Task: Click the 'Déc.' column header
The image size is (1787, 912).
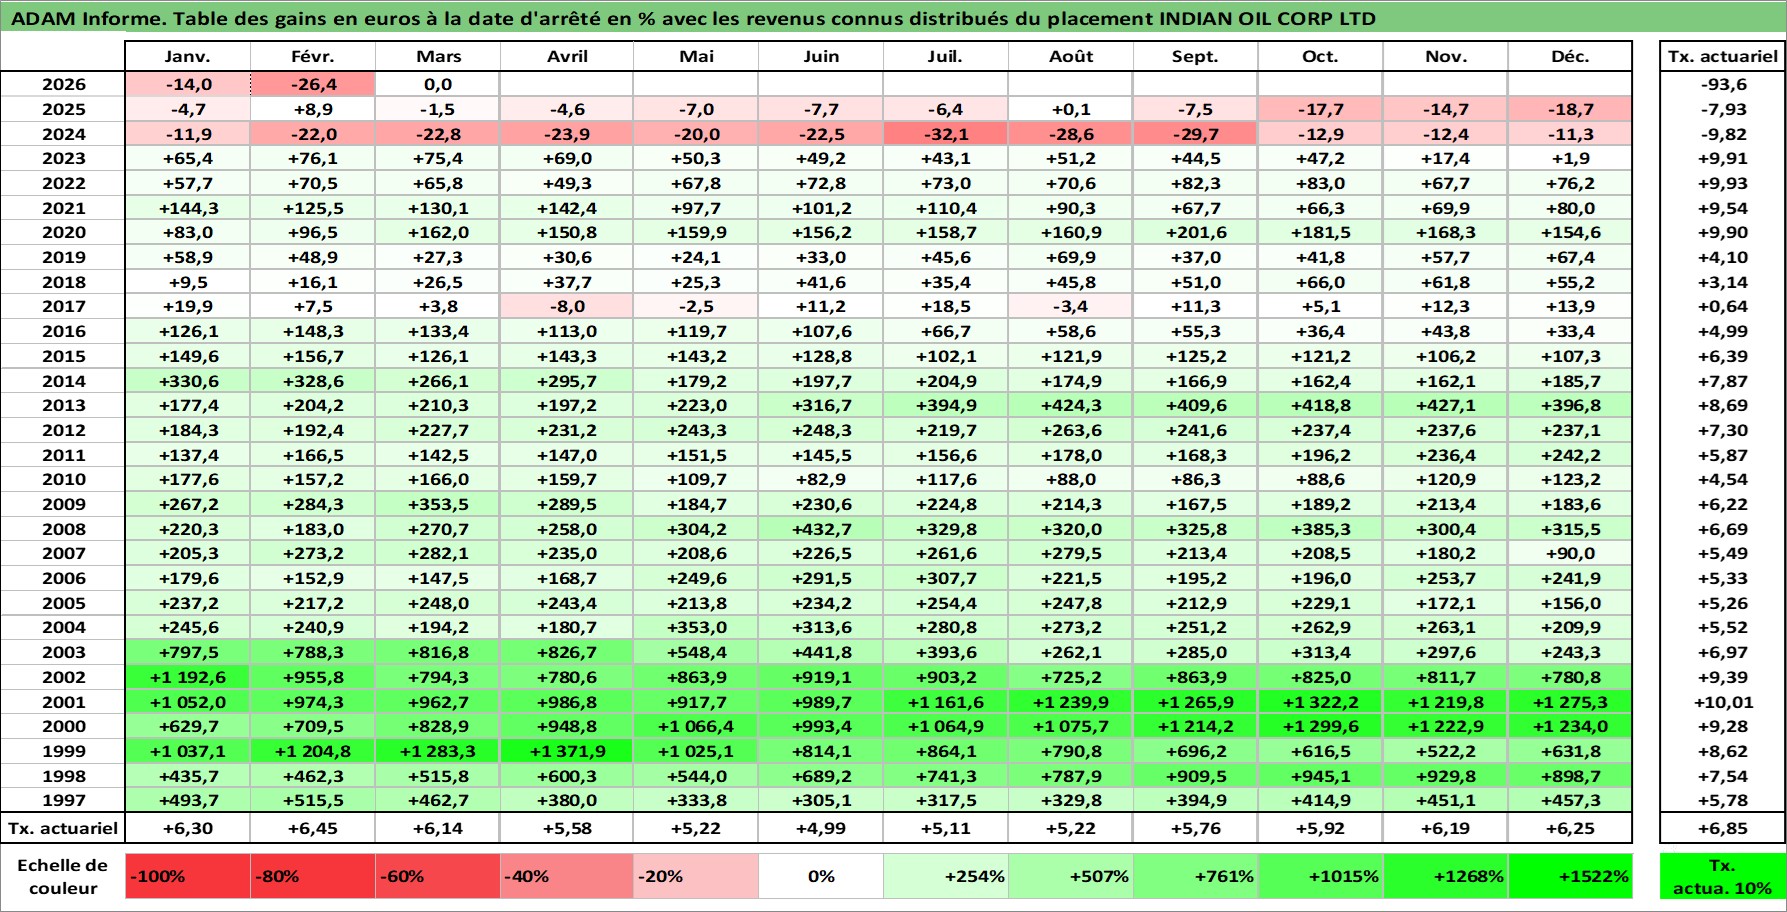Action: pos(1570,57)
